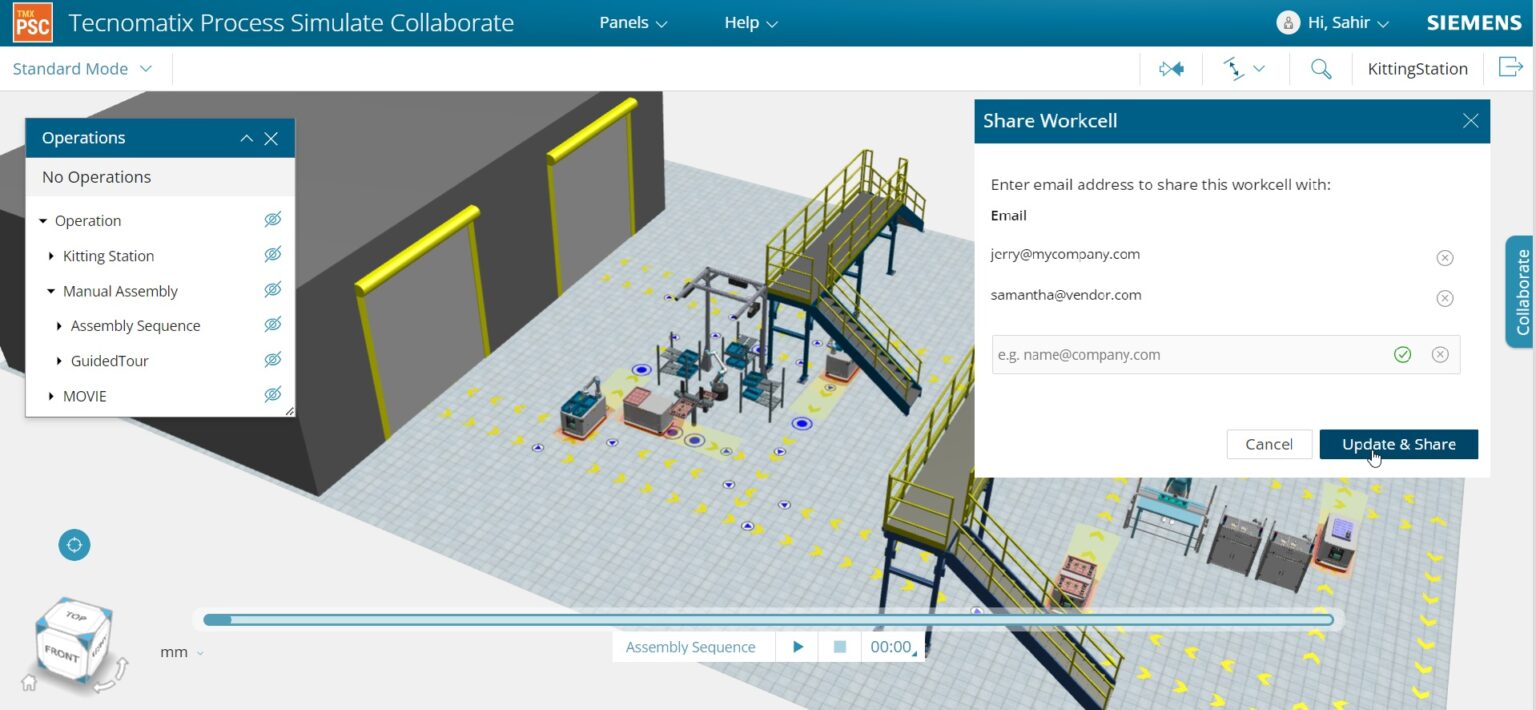Click the Update & Share button

[1397, 444]
